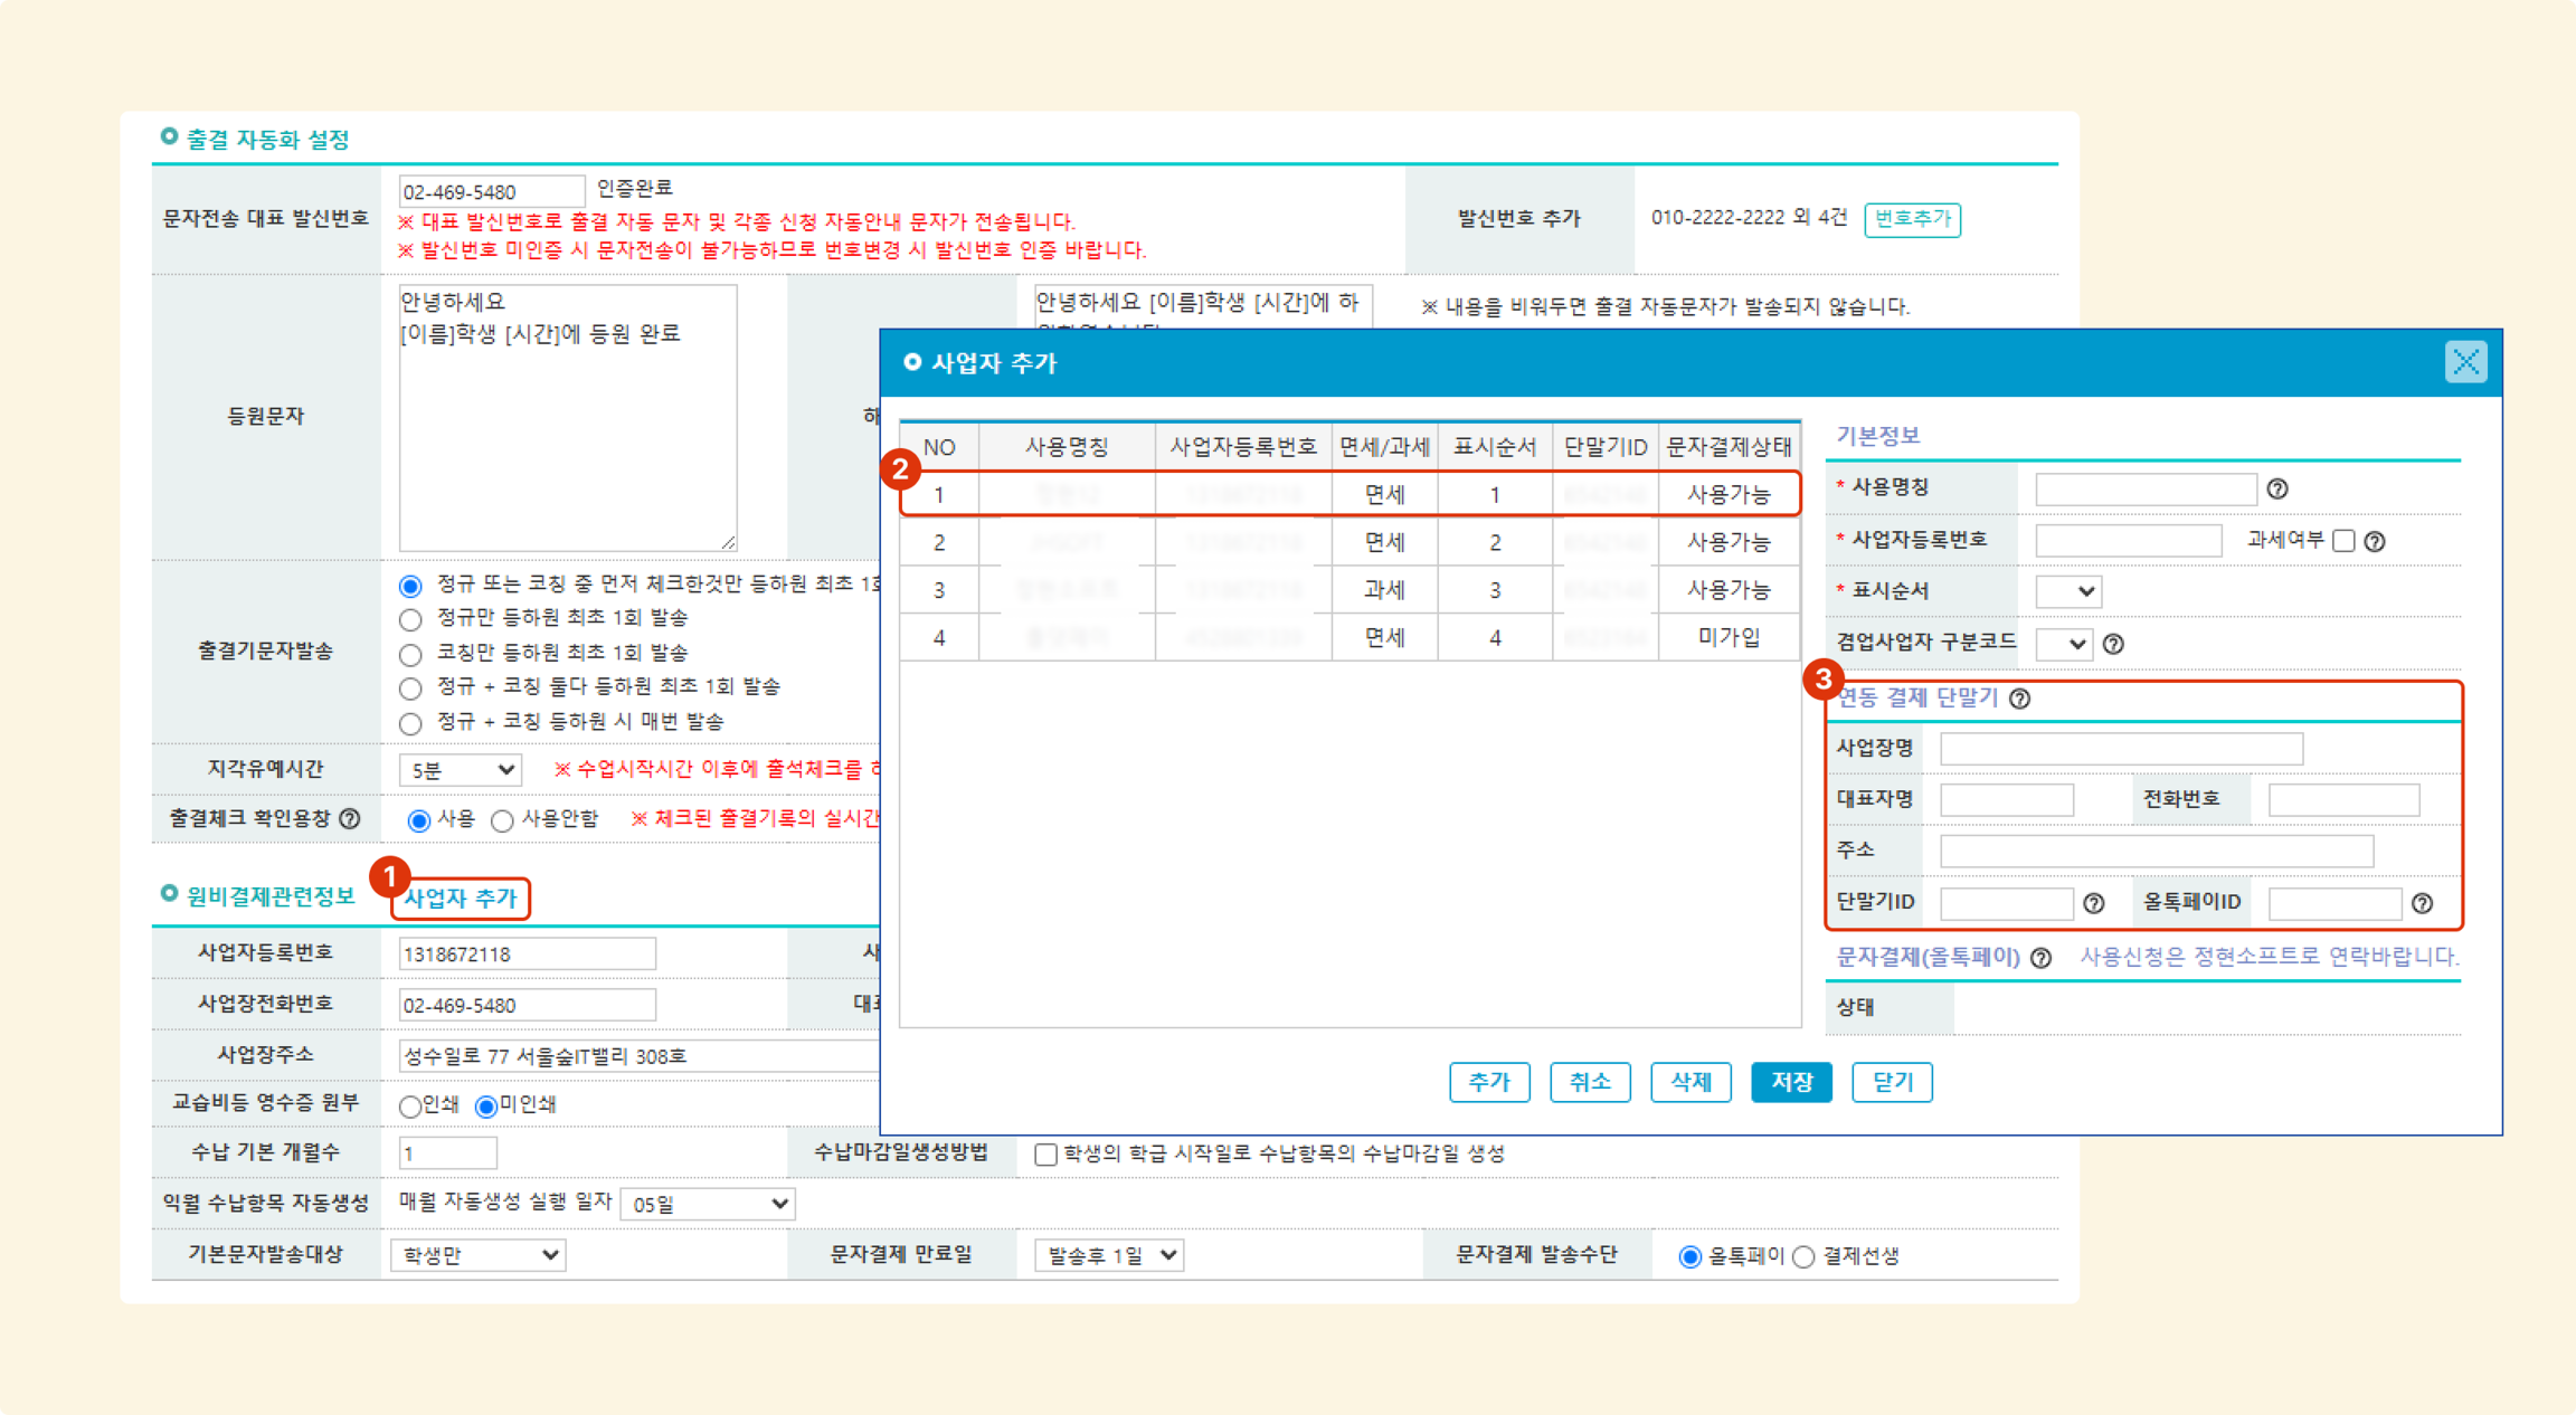The image size is (2576, 1415).
Task: Click help icon next to 사용명칭 field
Action: [2277, 489]
